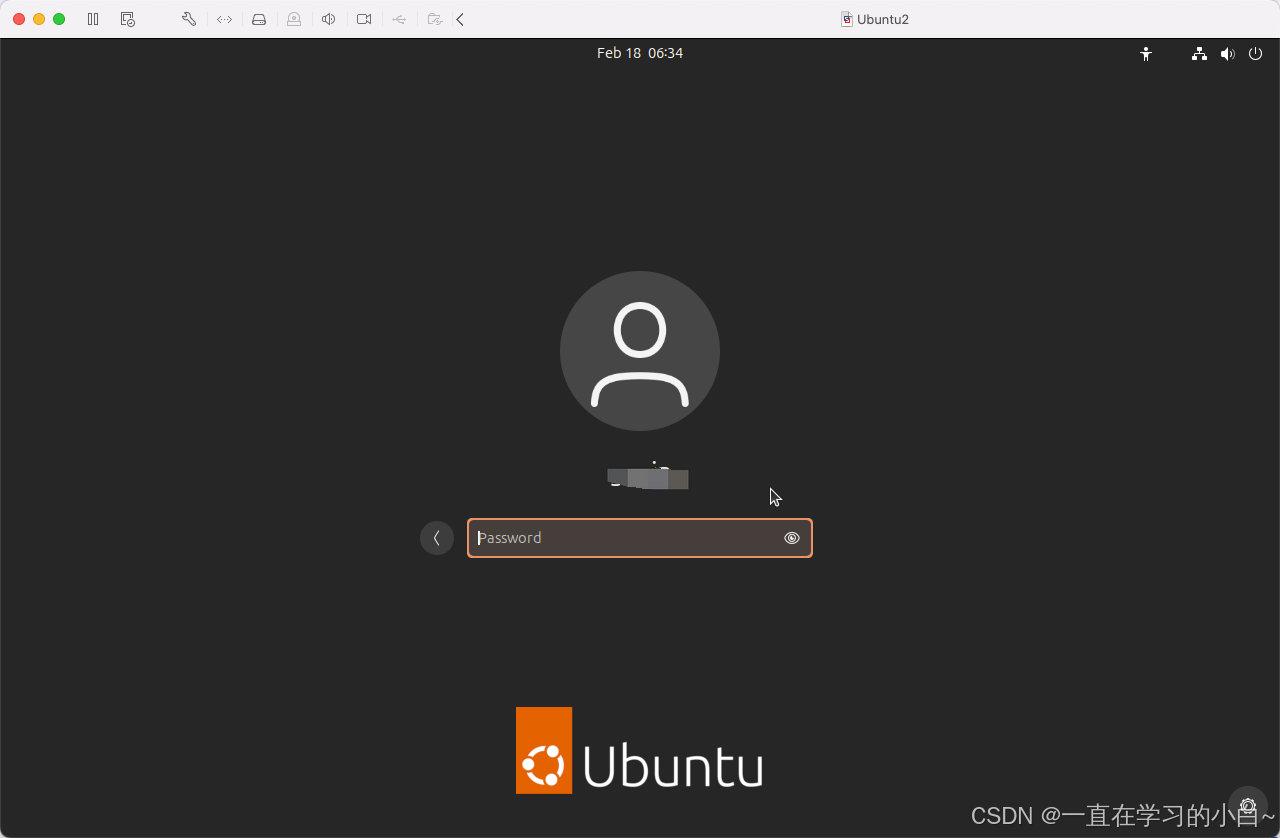The image size is (1280, 838).
Task: Pause the virtual machine
Action: (93, 19)
